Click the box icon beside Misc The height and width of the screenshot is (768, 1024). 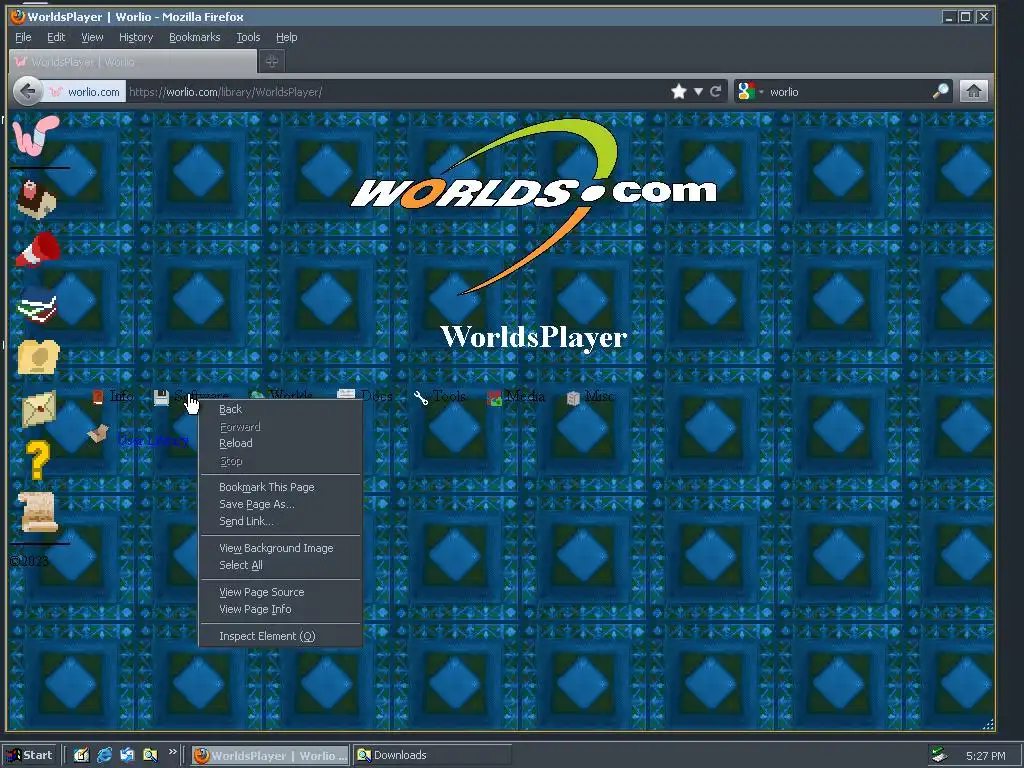(x=573, y=398)
